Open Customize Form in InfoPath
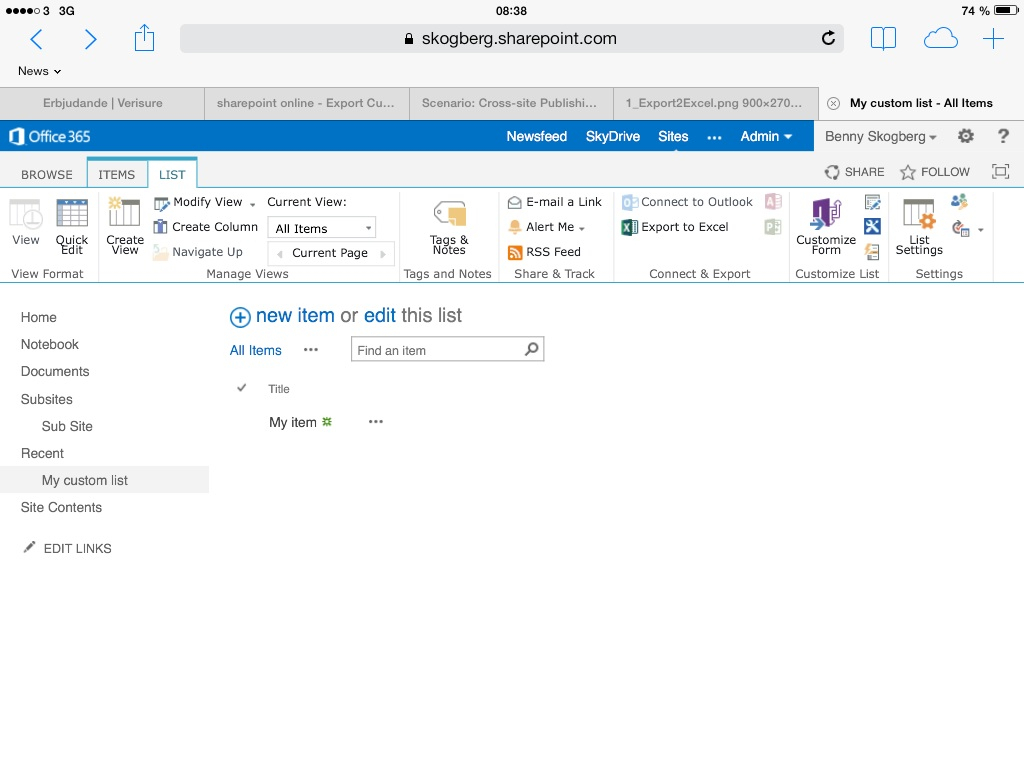This screenshot has height=768, width=1024. click(x=825, y=227)
